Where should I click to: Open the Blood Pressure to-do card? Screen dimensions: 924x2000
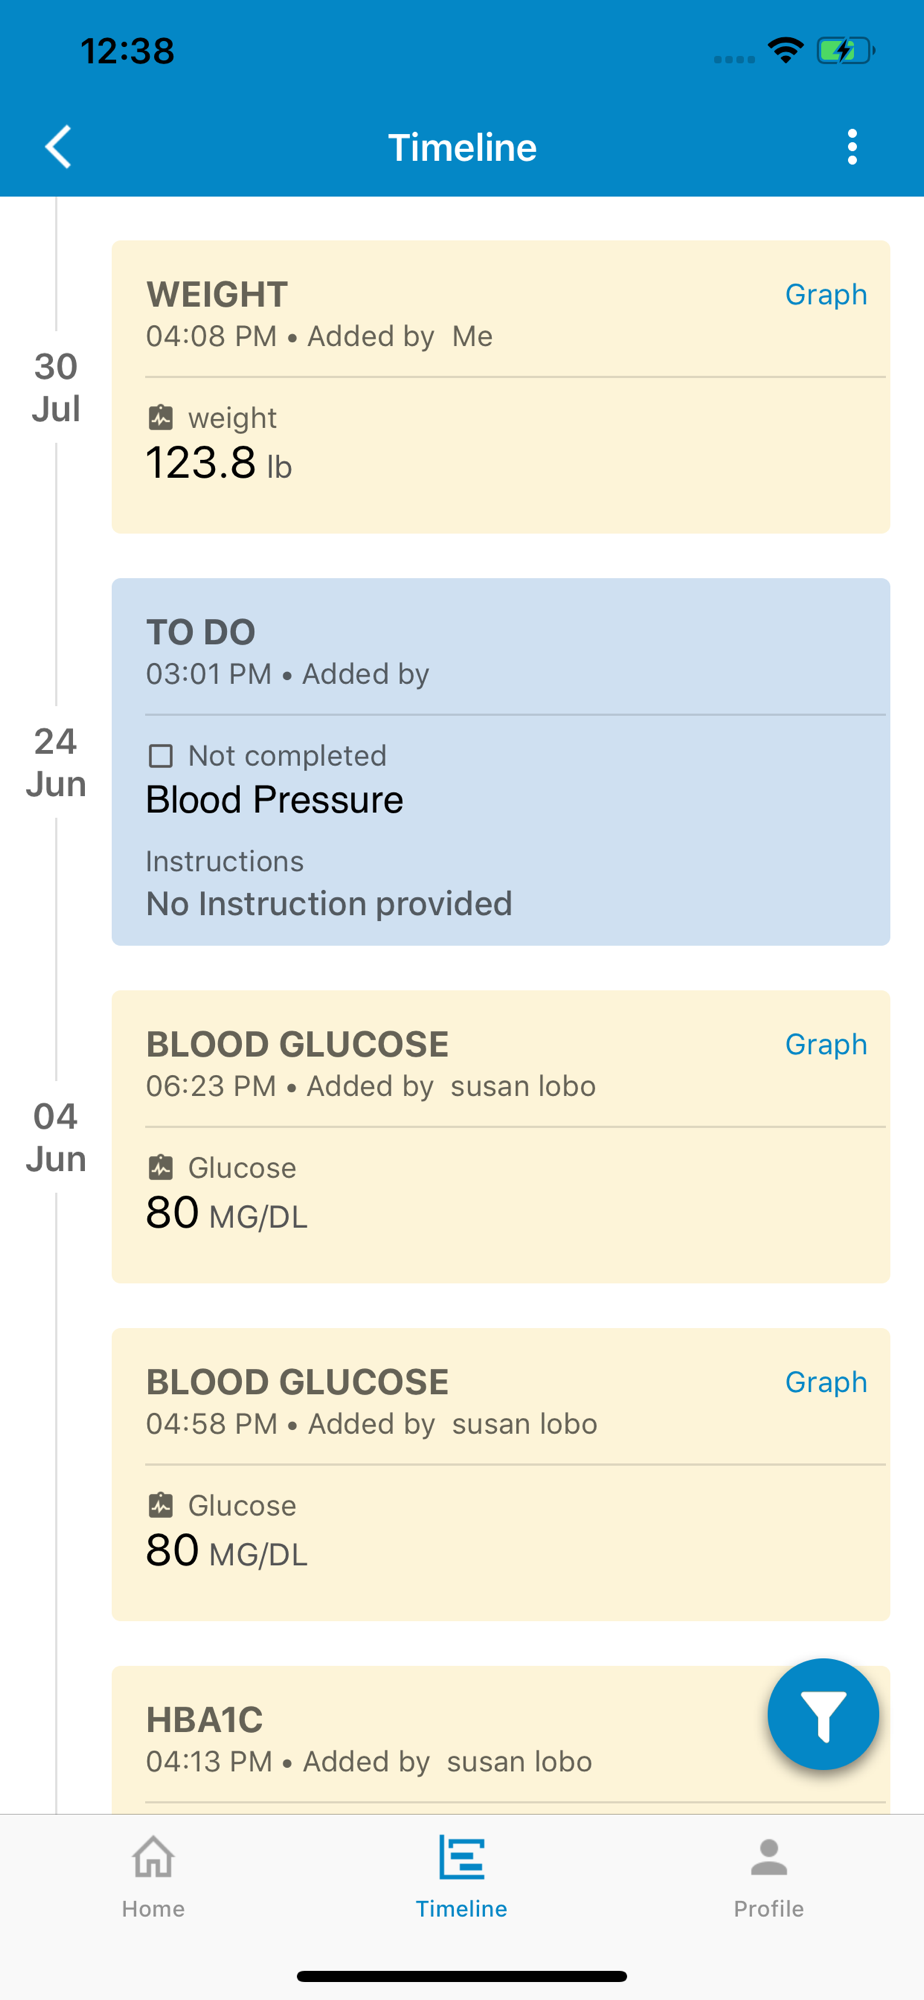[x=501, y=762]
